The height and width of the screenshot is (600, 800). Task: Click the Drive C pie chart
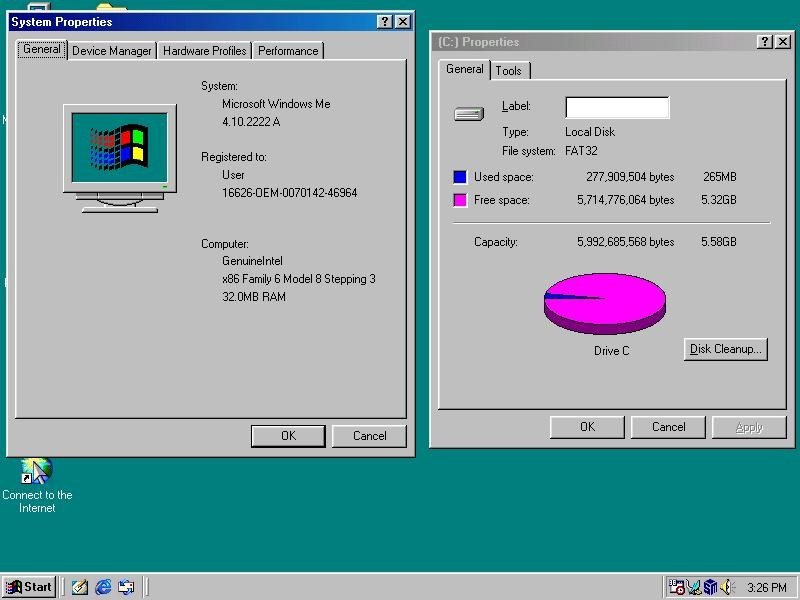[605, 303]
